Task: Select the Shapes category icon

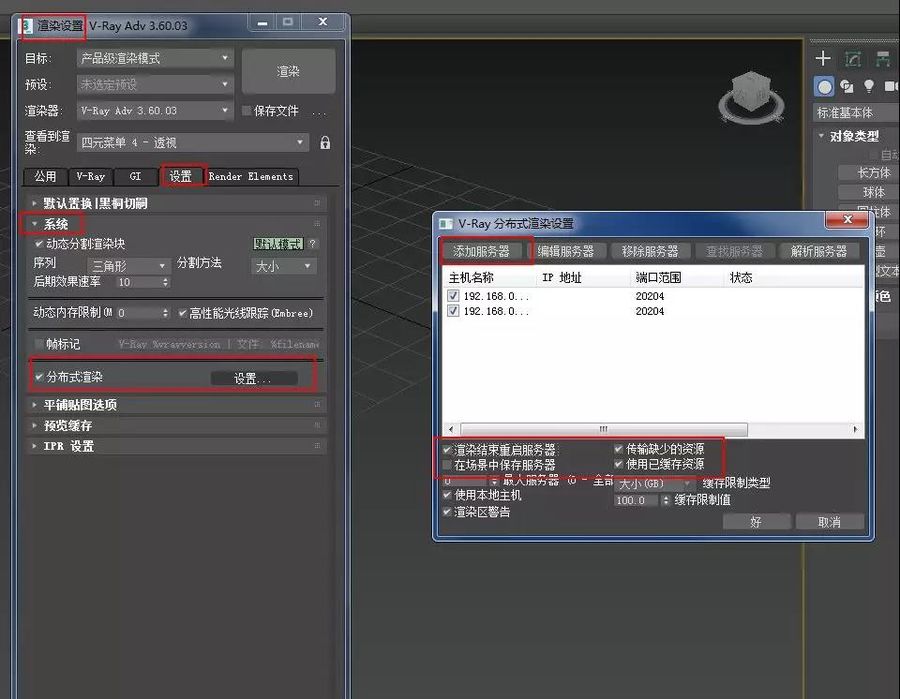Action: 847,87
